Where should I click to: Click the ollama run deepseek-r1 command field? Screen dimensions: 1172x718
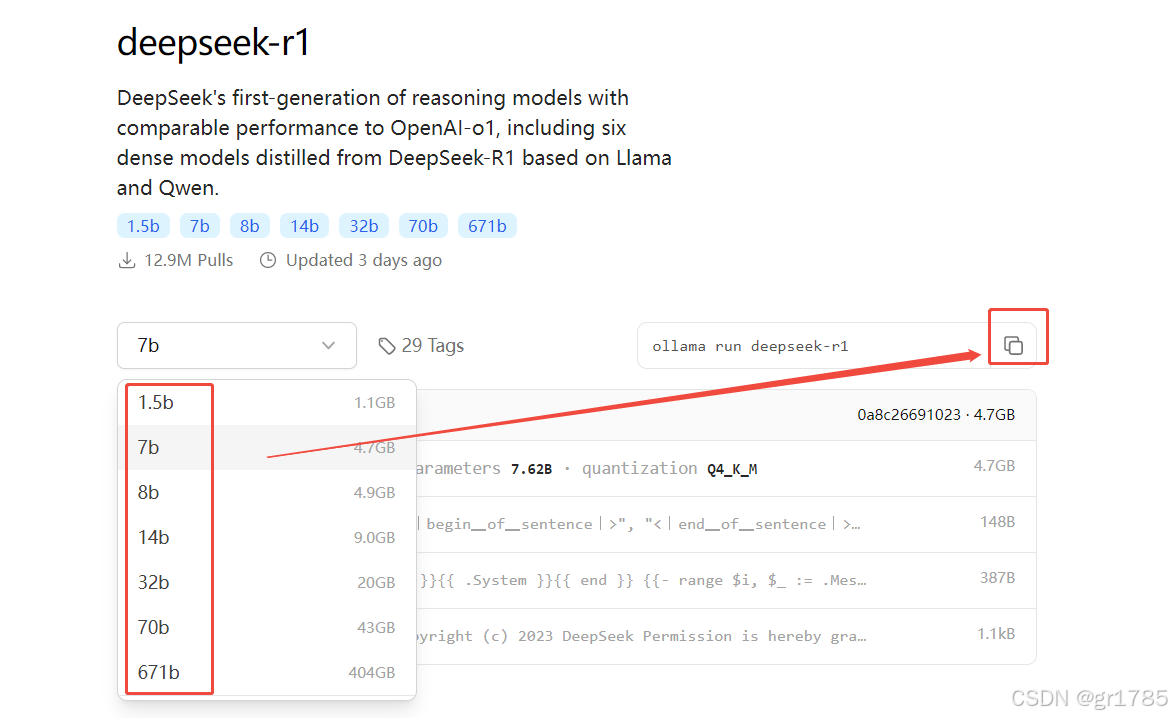click(815, 346)
